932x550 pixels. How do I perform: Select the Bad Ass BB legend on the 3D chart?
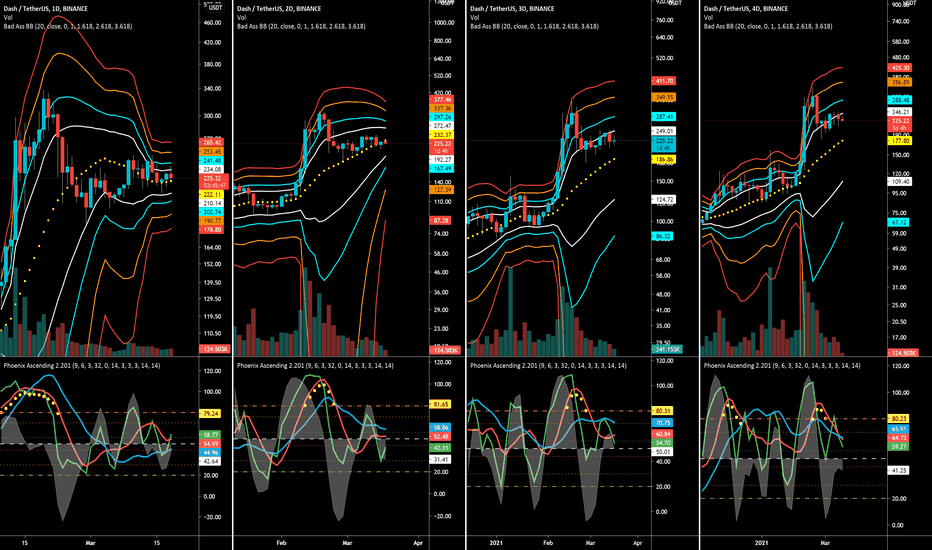tap(534, 27)
